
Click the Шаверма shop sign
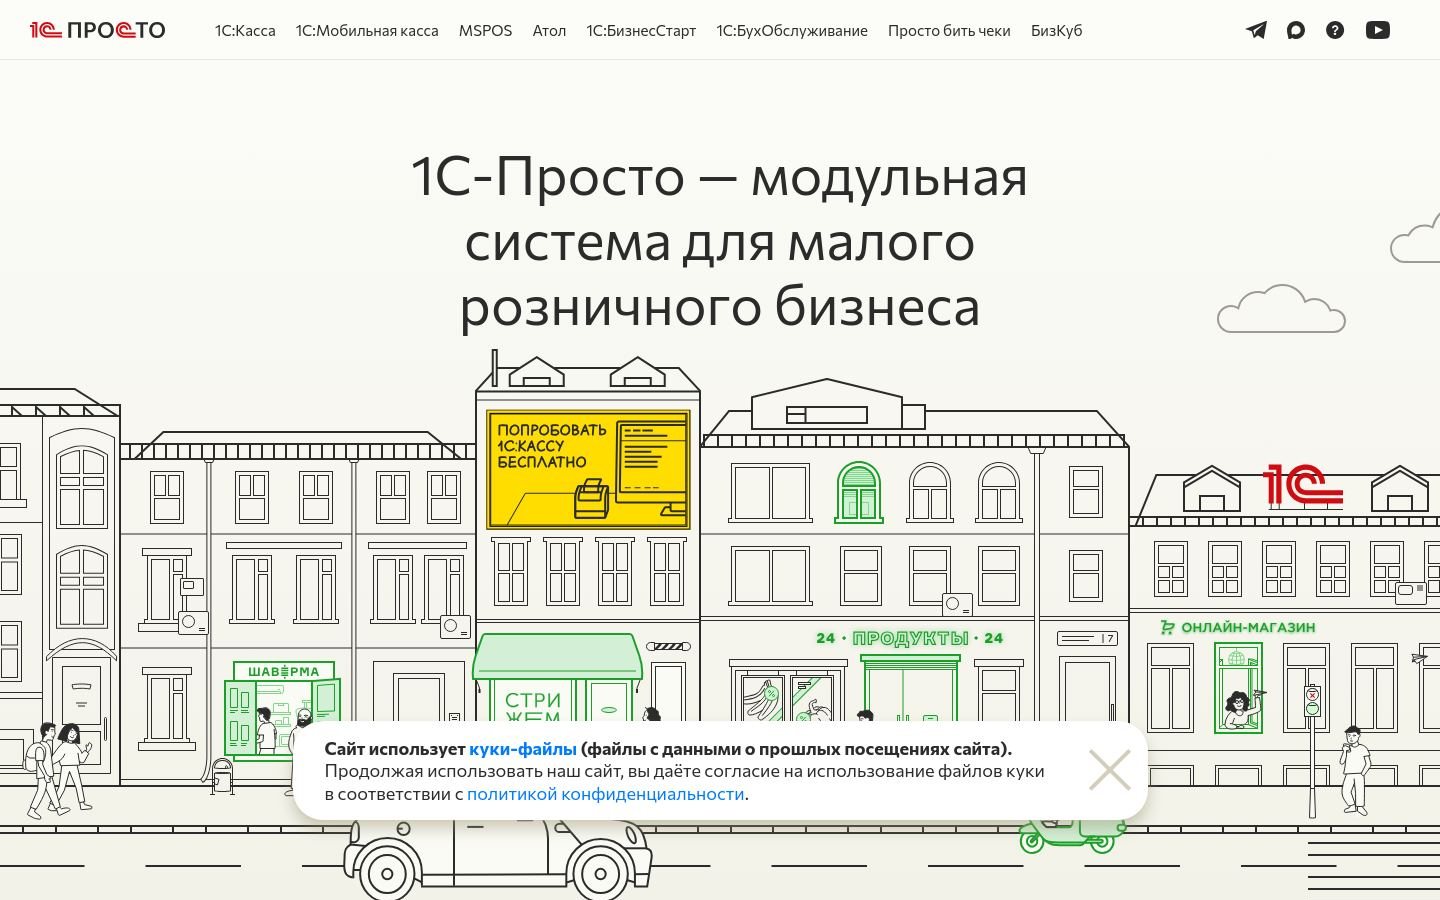click(x=284, y=671)
